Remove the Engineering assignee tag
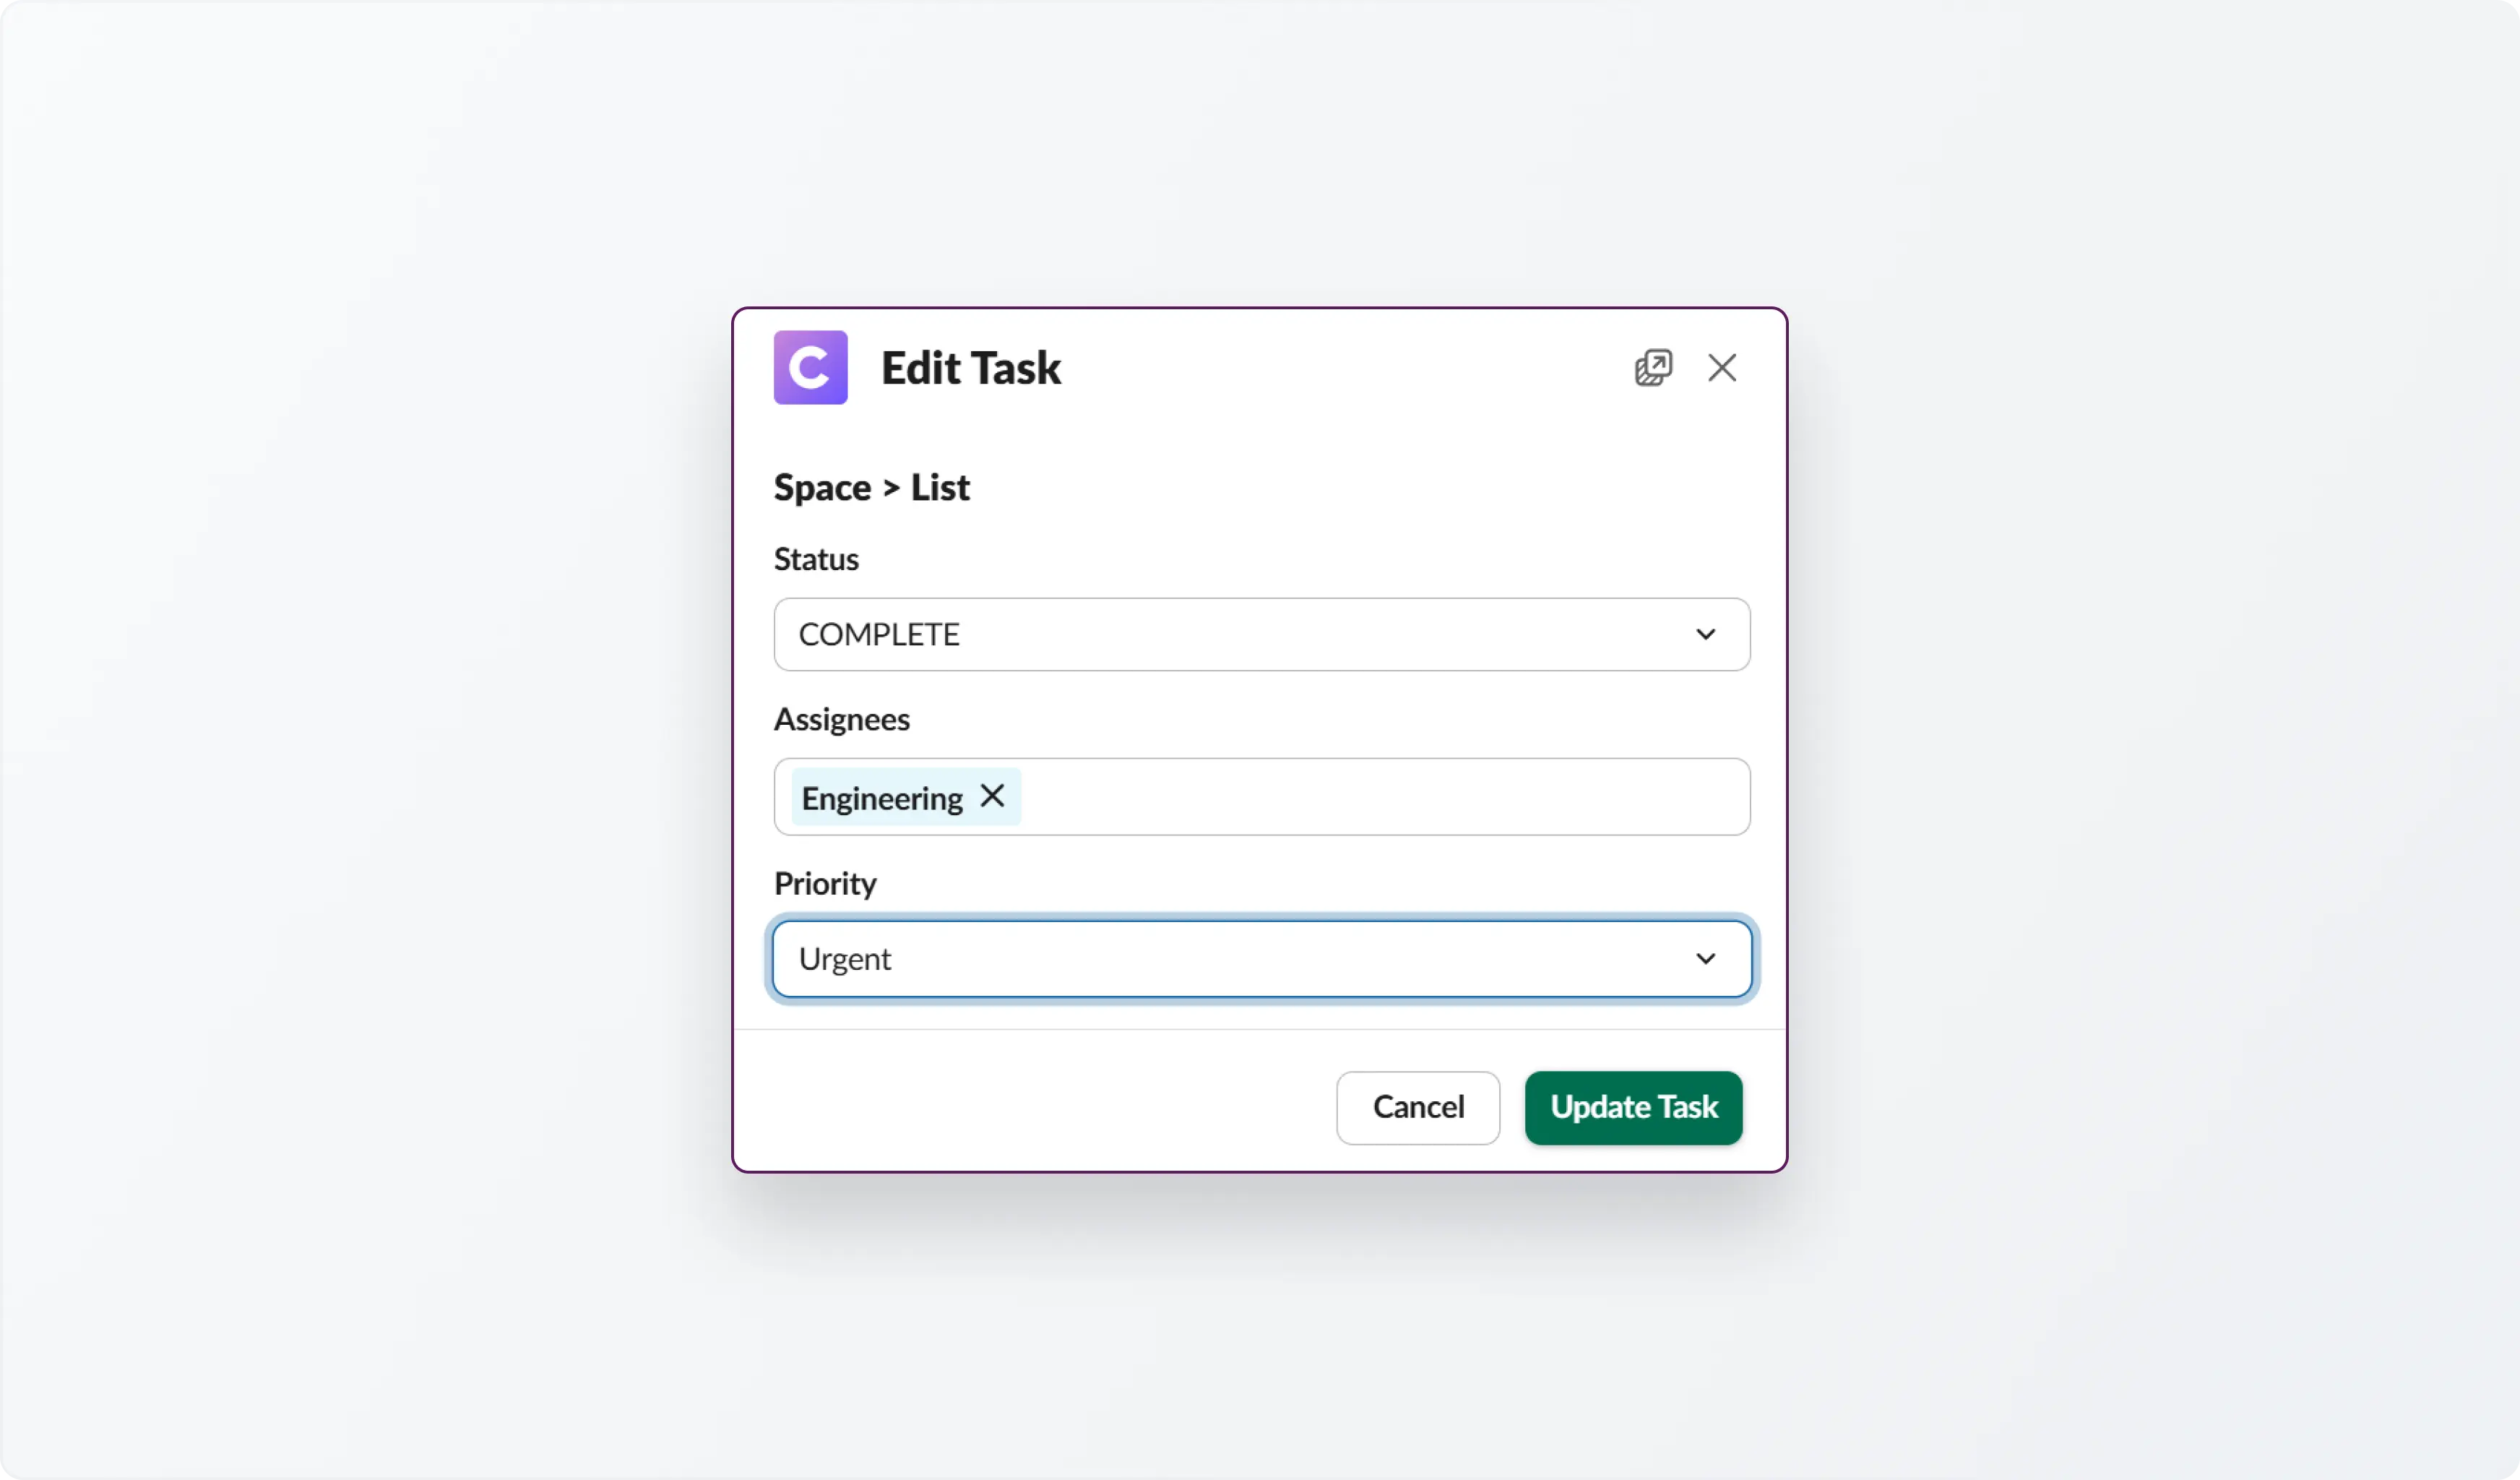 click(992, 797)
